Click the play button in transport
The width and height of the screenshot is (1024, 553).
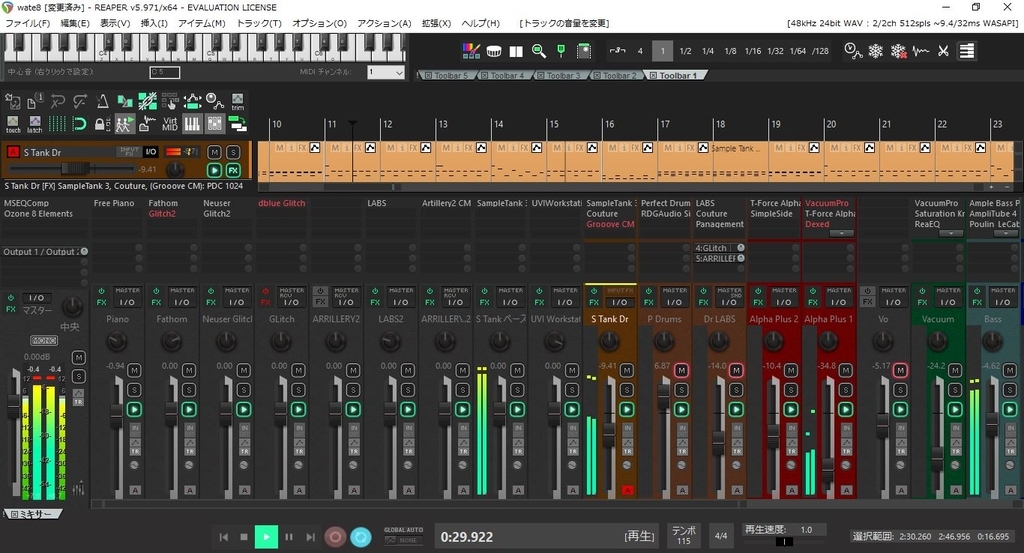[x=266, y=537]
